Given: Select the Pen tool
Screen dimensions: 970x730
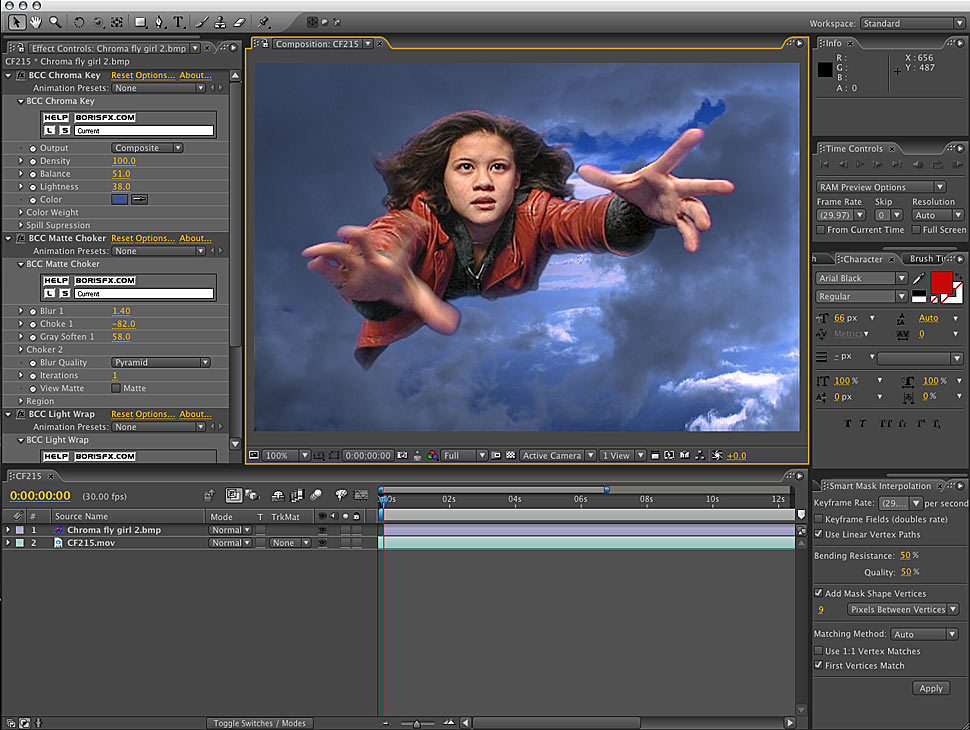Looking at the screenshot, I should tap(160, 21).
